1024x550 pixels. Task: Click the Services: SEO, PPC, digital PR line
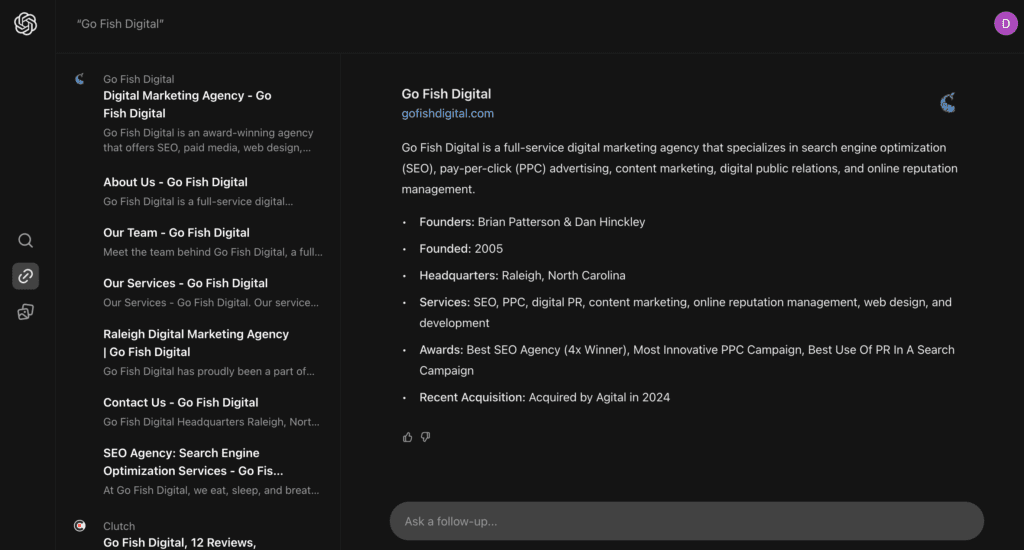pos(686,312)
